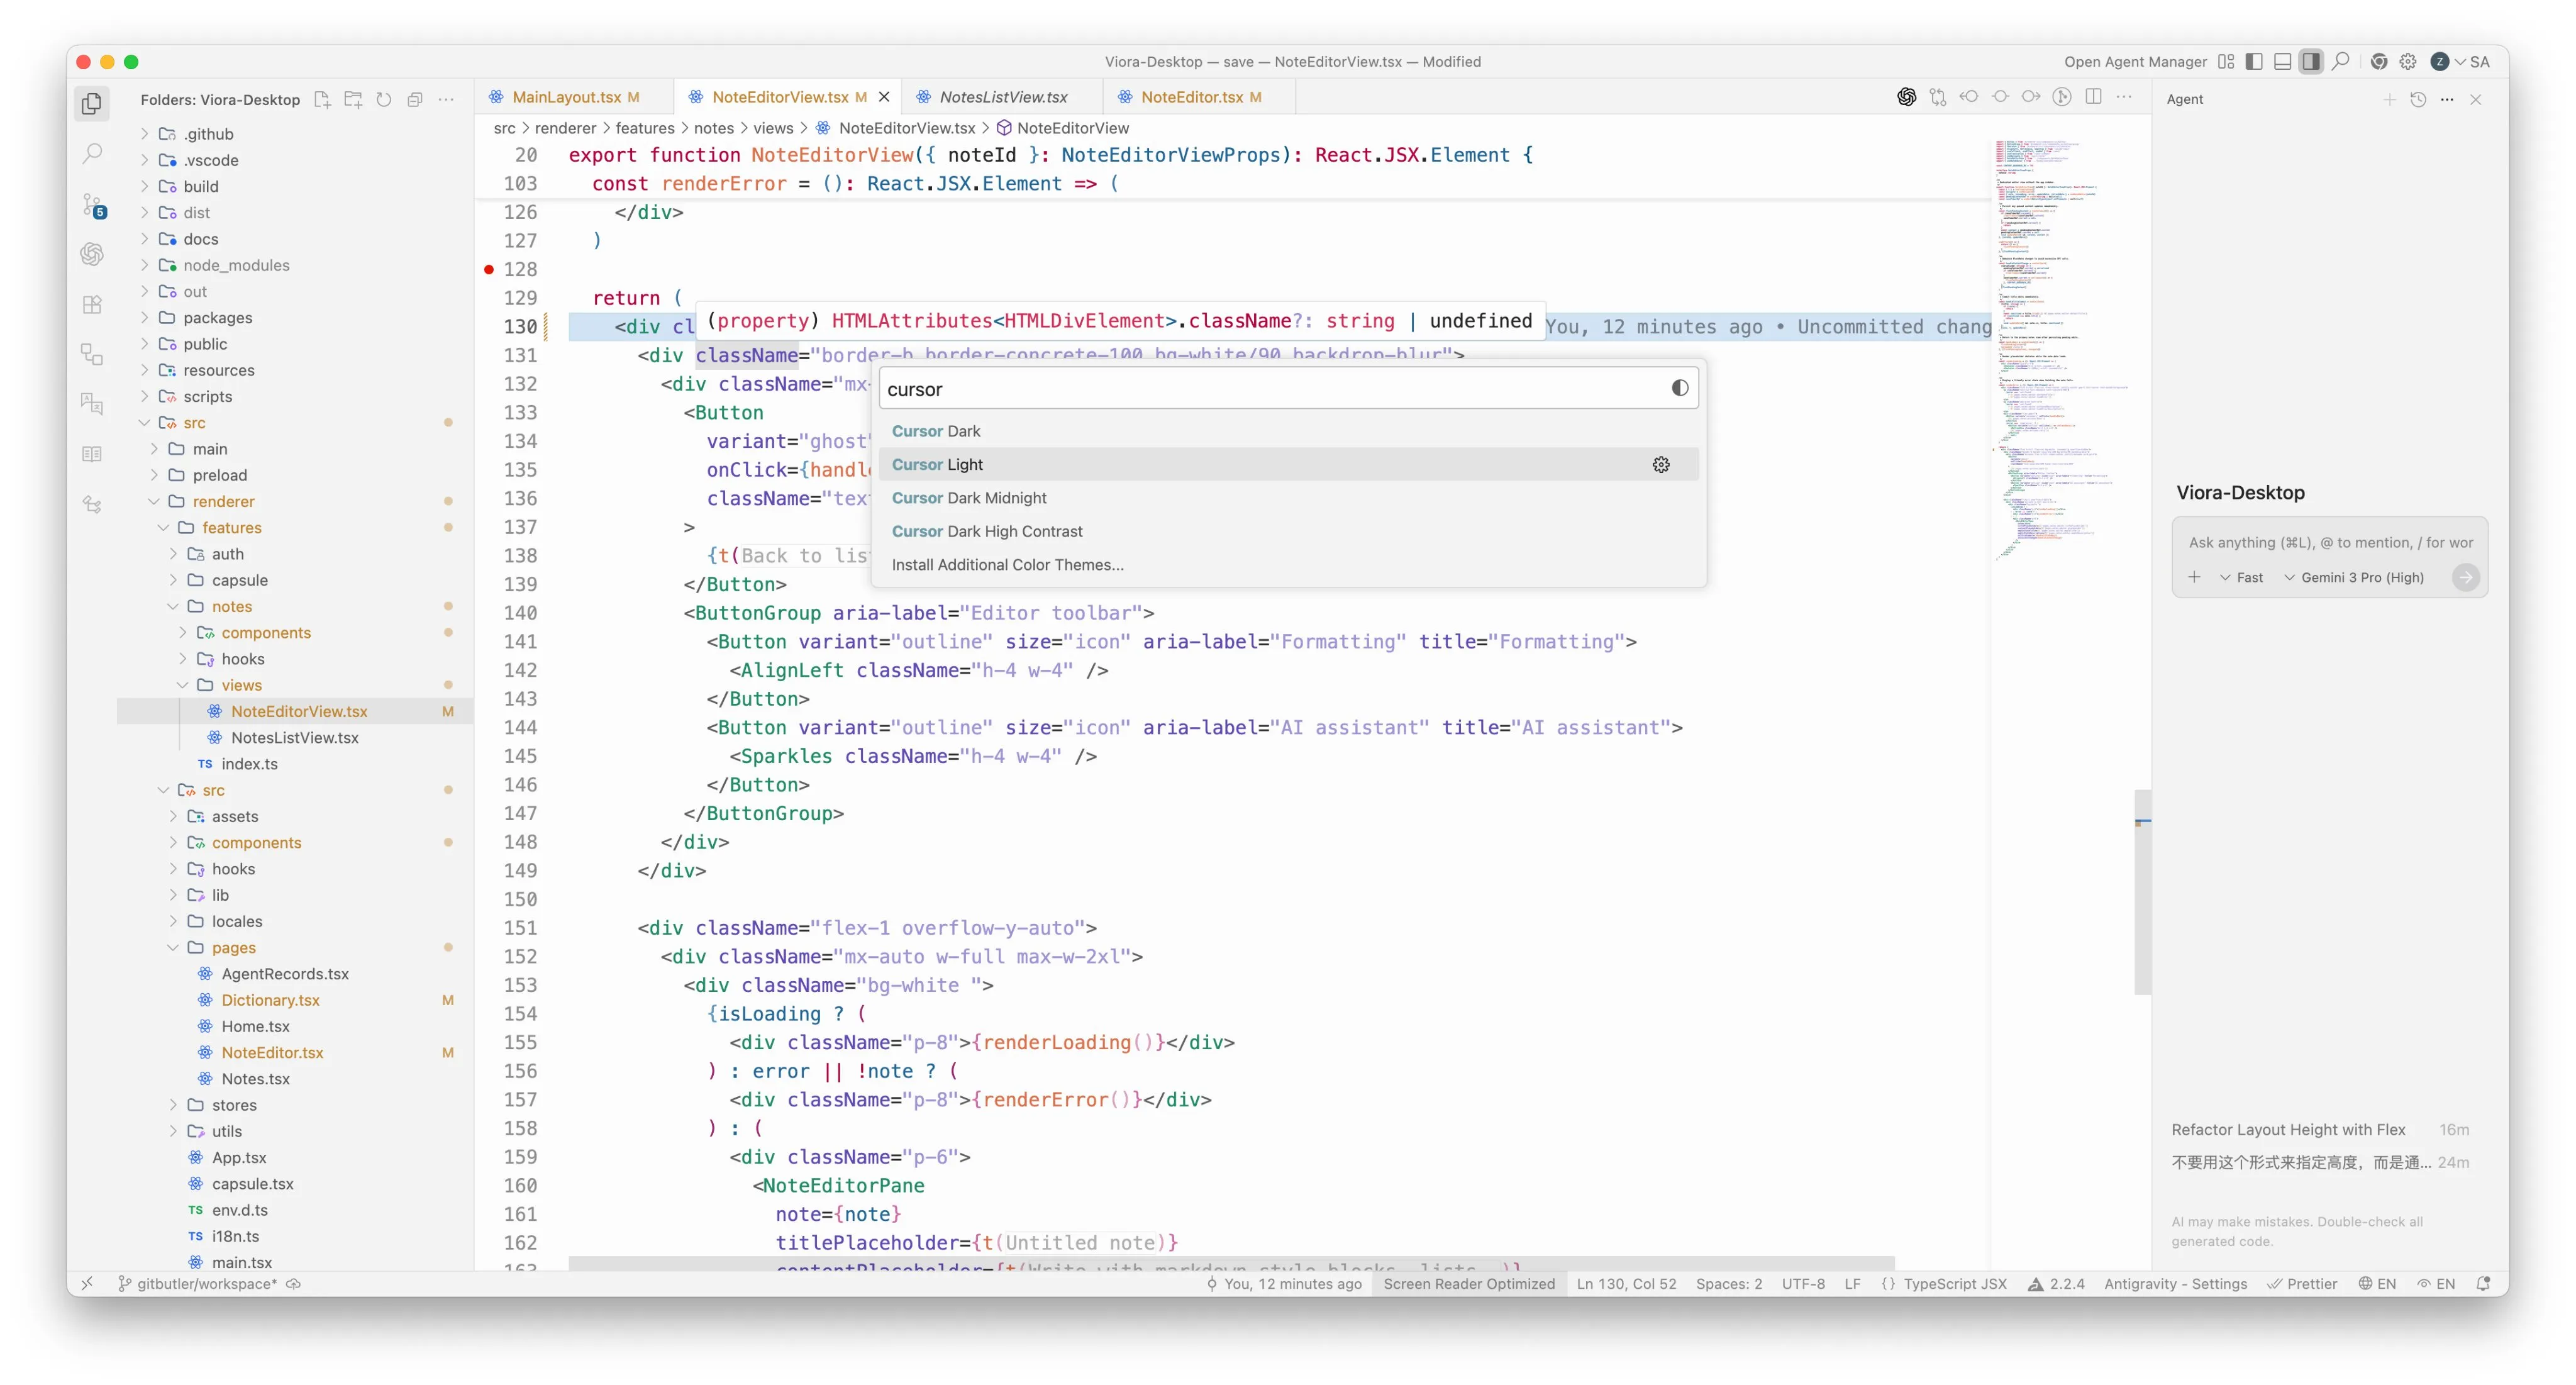2576x1385 pixels.
Task: Click Open Agent Manager in title bar
Action: 2135,62
